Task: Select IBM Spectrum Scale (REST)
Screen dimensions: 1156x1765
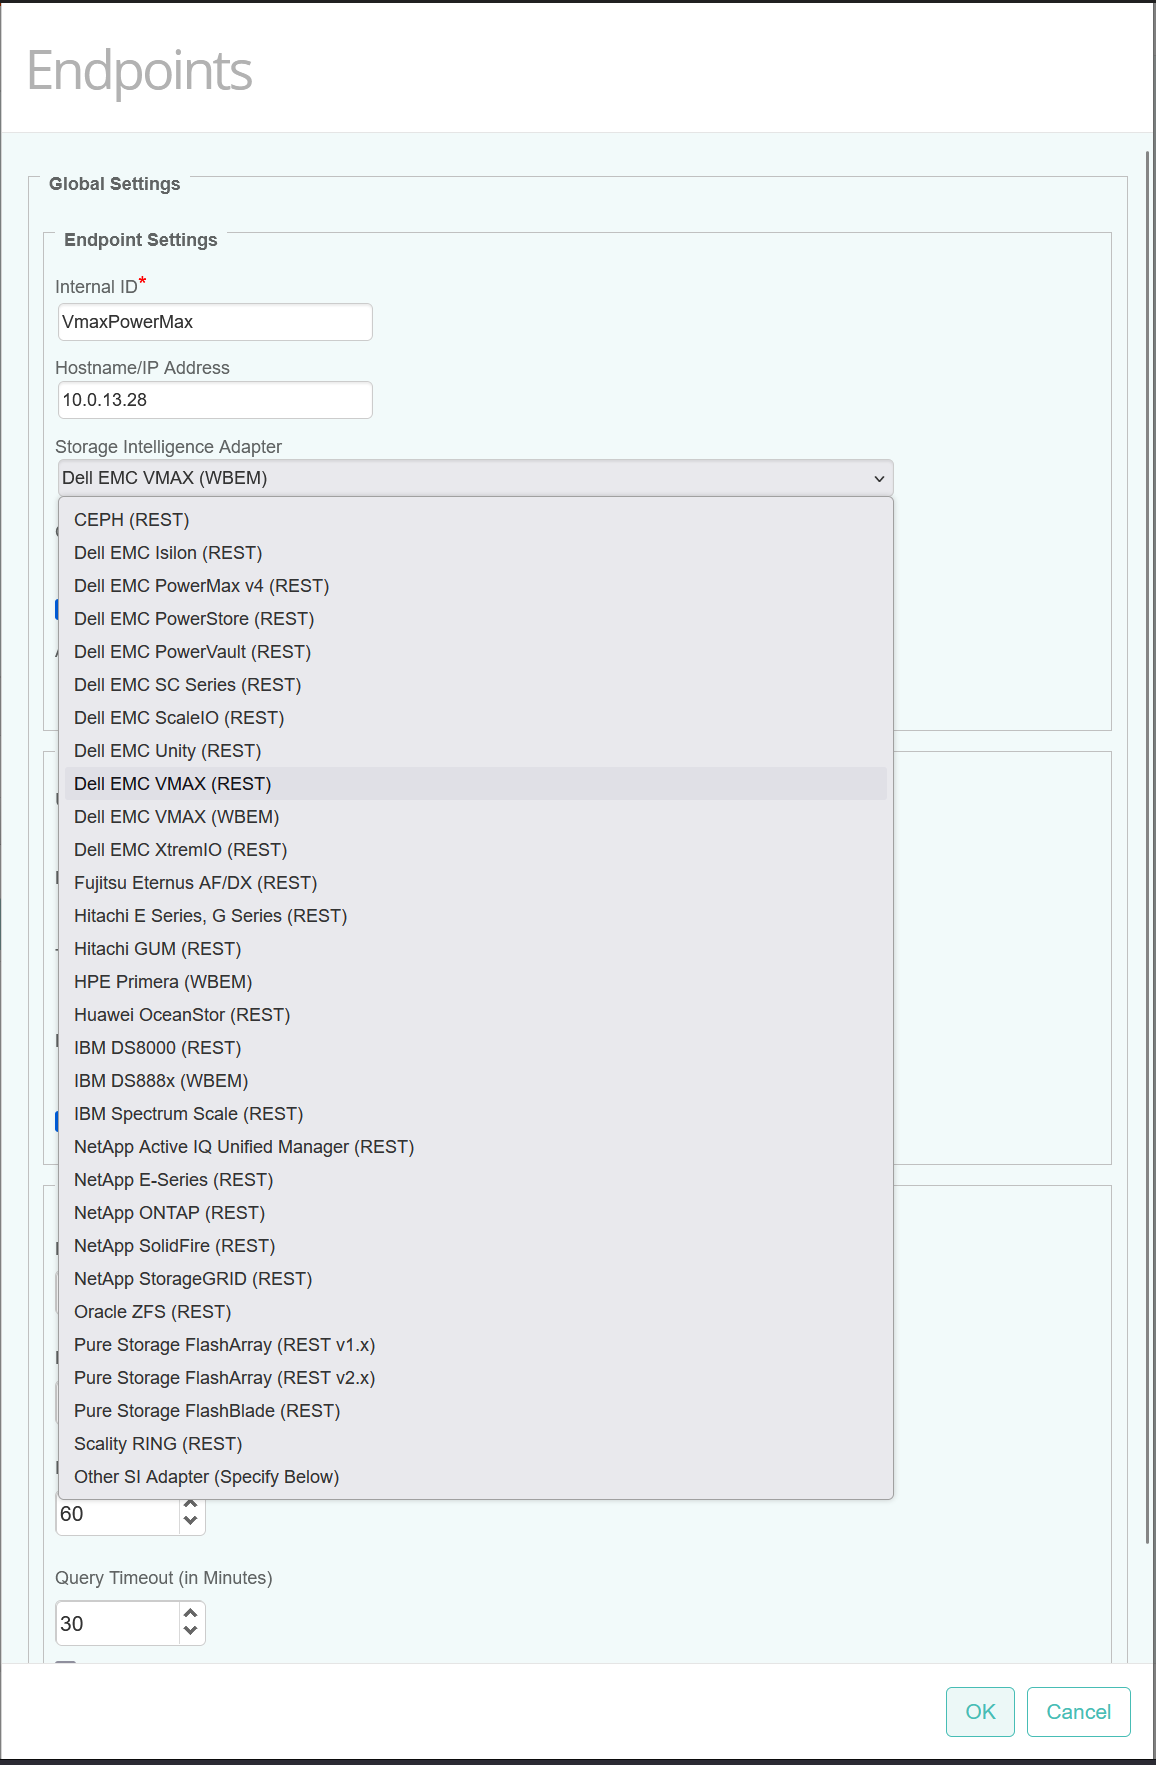Action: 476,1114
